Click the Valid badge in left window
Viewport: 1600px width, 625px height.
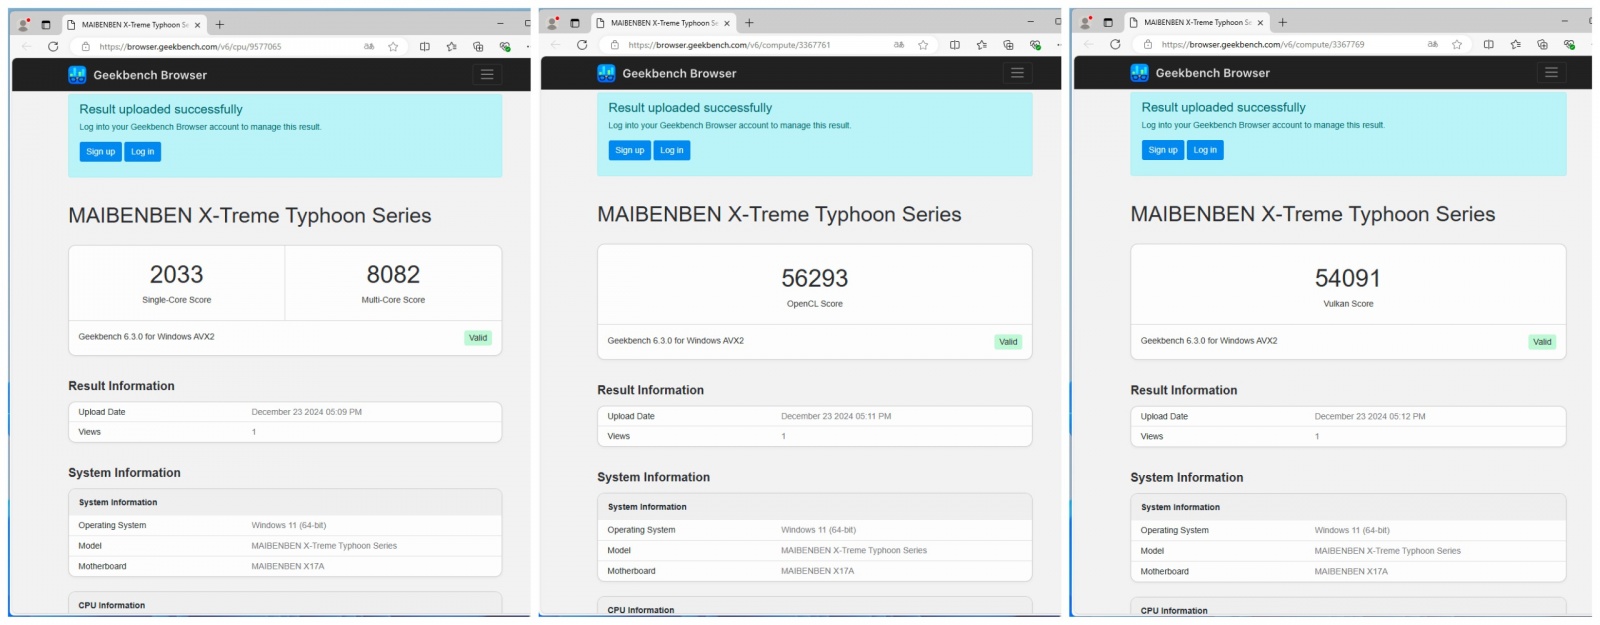click(x=478, y=338)
